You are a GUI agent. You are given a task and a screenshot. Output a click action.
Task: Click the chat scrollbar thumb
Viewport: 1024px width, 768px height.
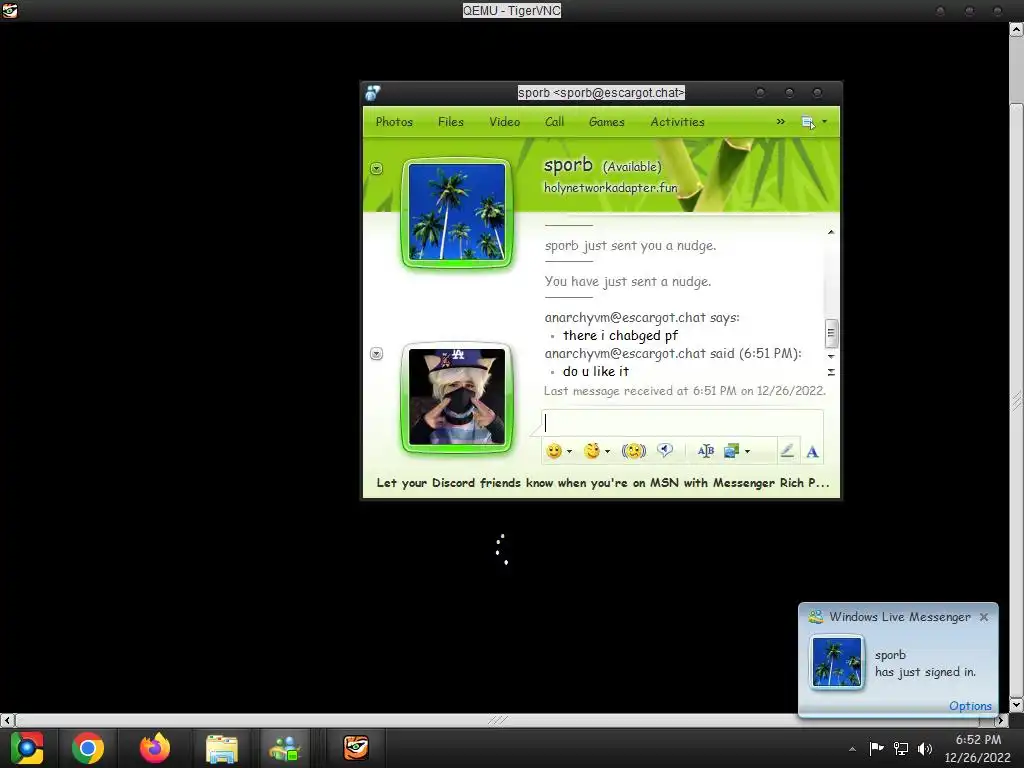coord(831,333)
